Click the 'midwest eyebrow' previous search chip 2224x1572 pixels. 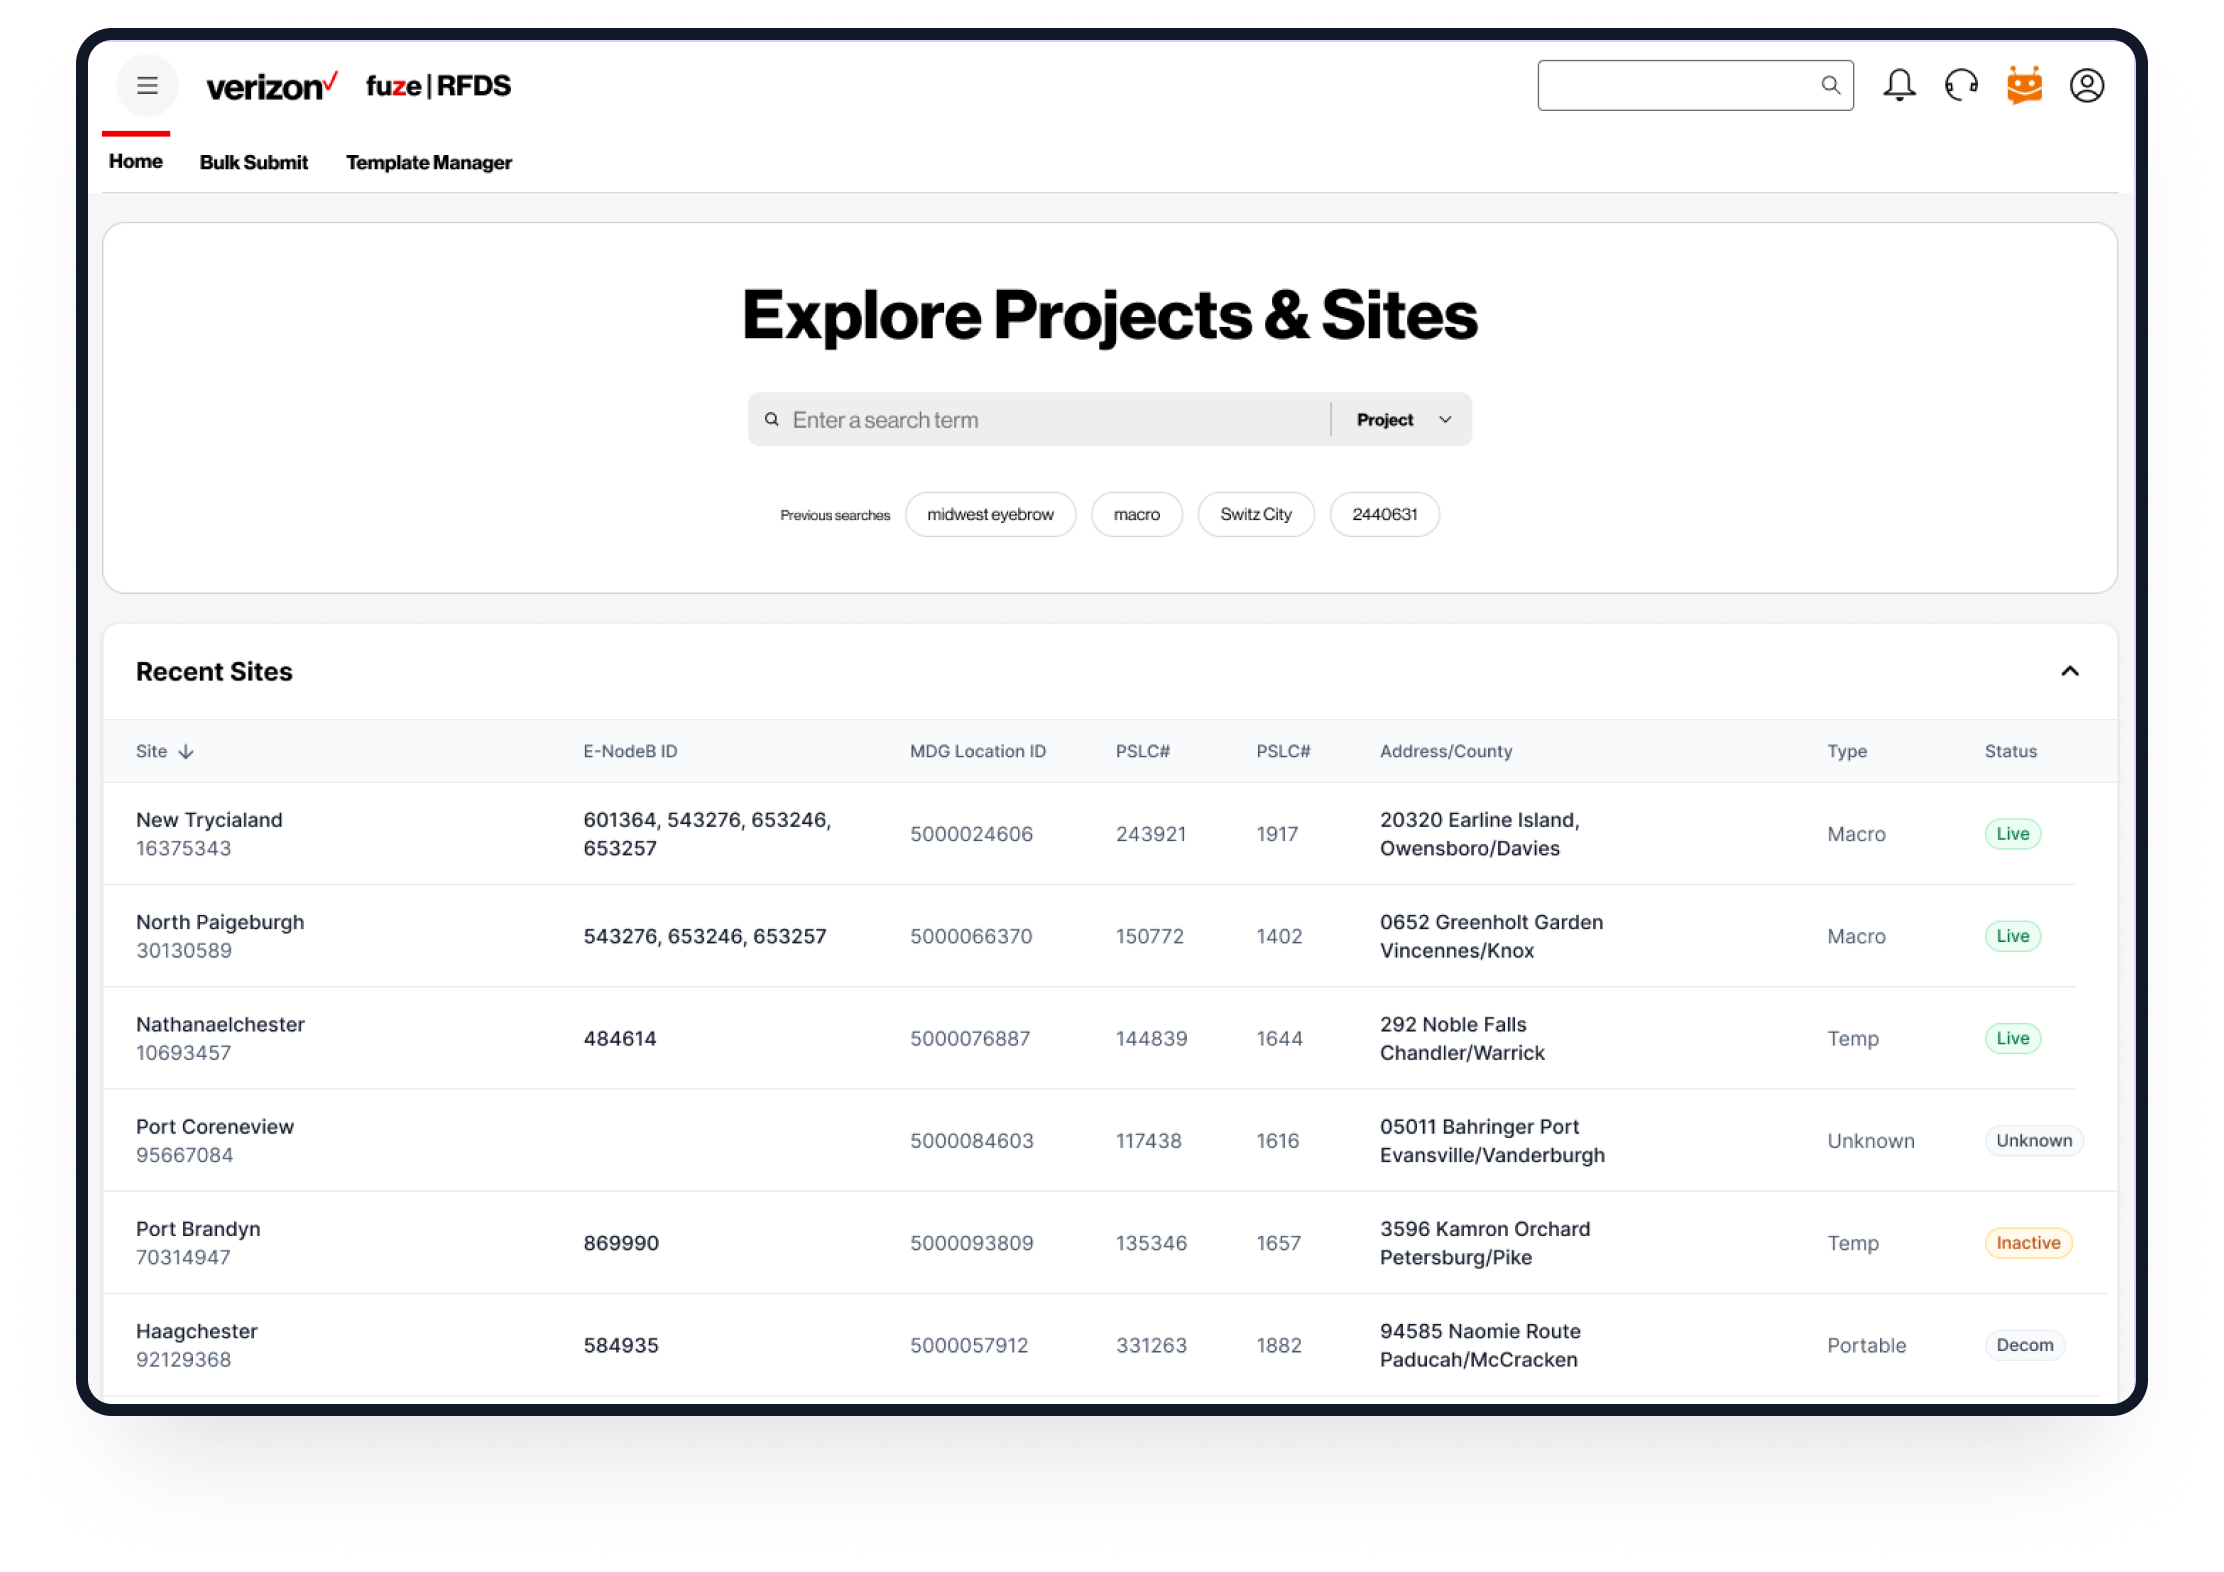pos(989,515)
